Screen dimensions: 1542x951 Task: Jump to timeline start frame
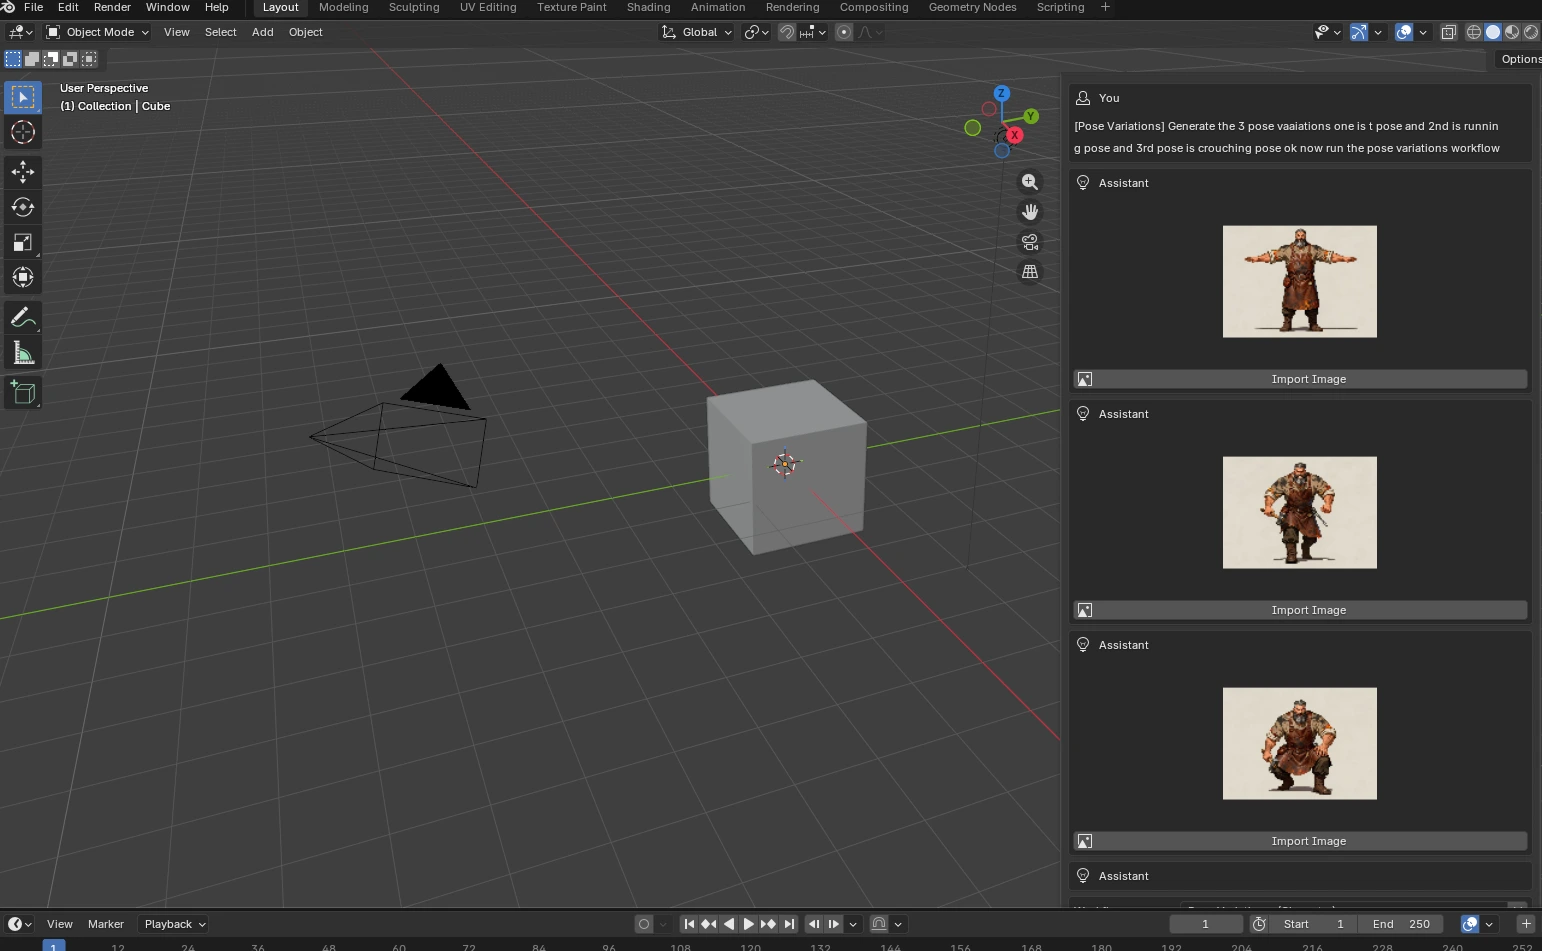click(689, 924)
